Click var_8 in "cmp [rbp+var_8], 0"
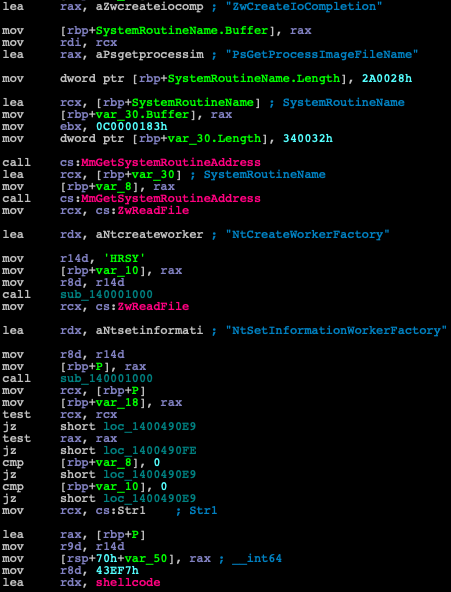451x592 pixels. click(114, 462)
